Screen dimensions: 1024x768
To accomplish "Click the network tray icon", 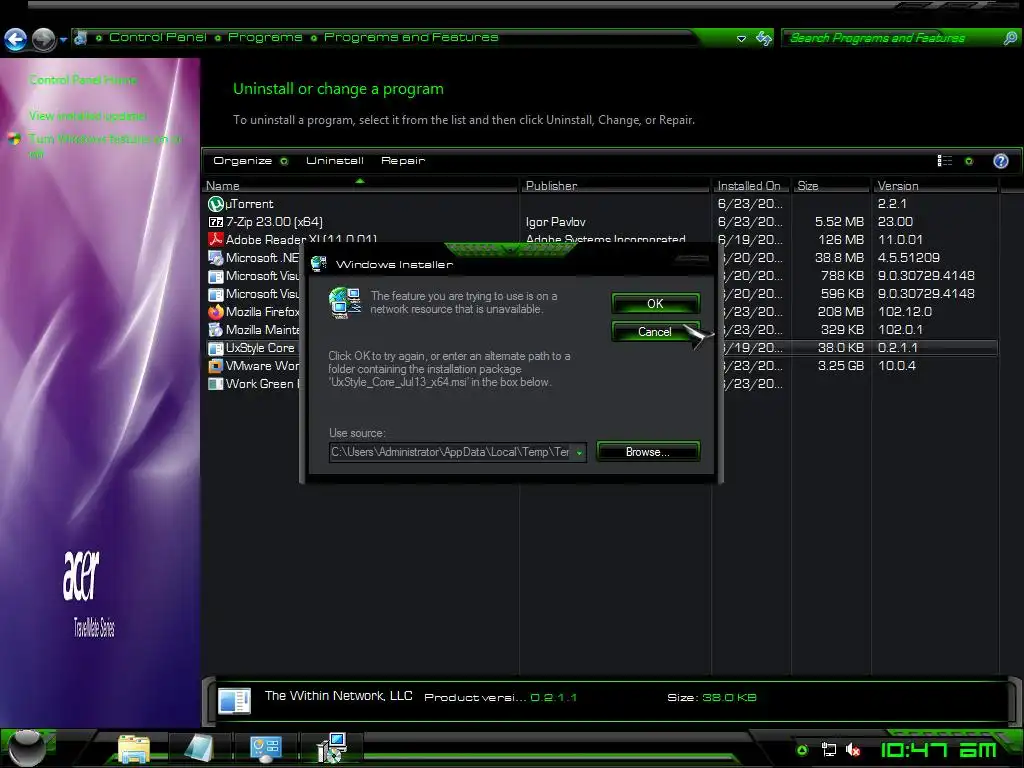I will click(x=829, y=750).
